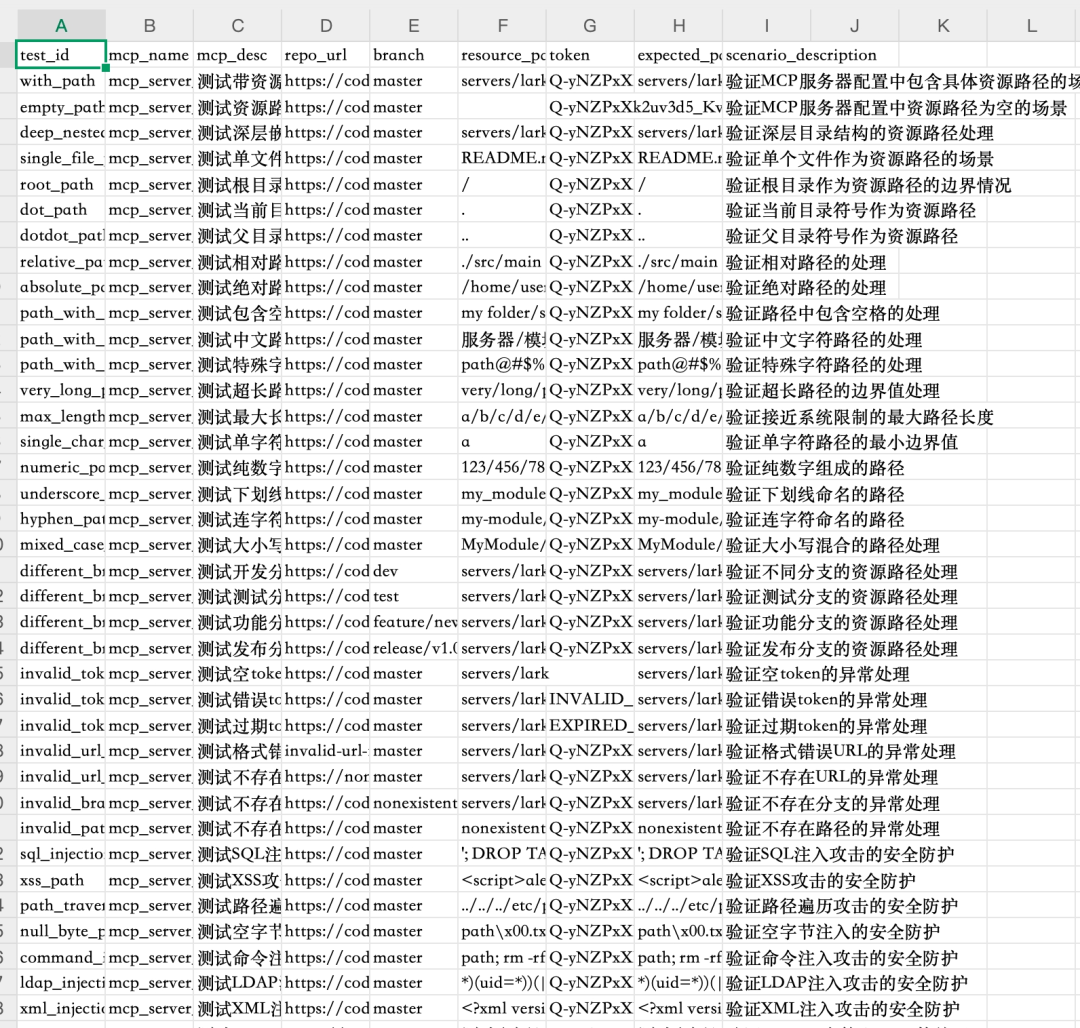This screenshot has width=1080, height=1028.
Task: Select column E header
Action: click(x=414, y=25)
